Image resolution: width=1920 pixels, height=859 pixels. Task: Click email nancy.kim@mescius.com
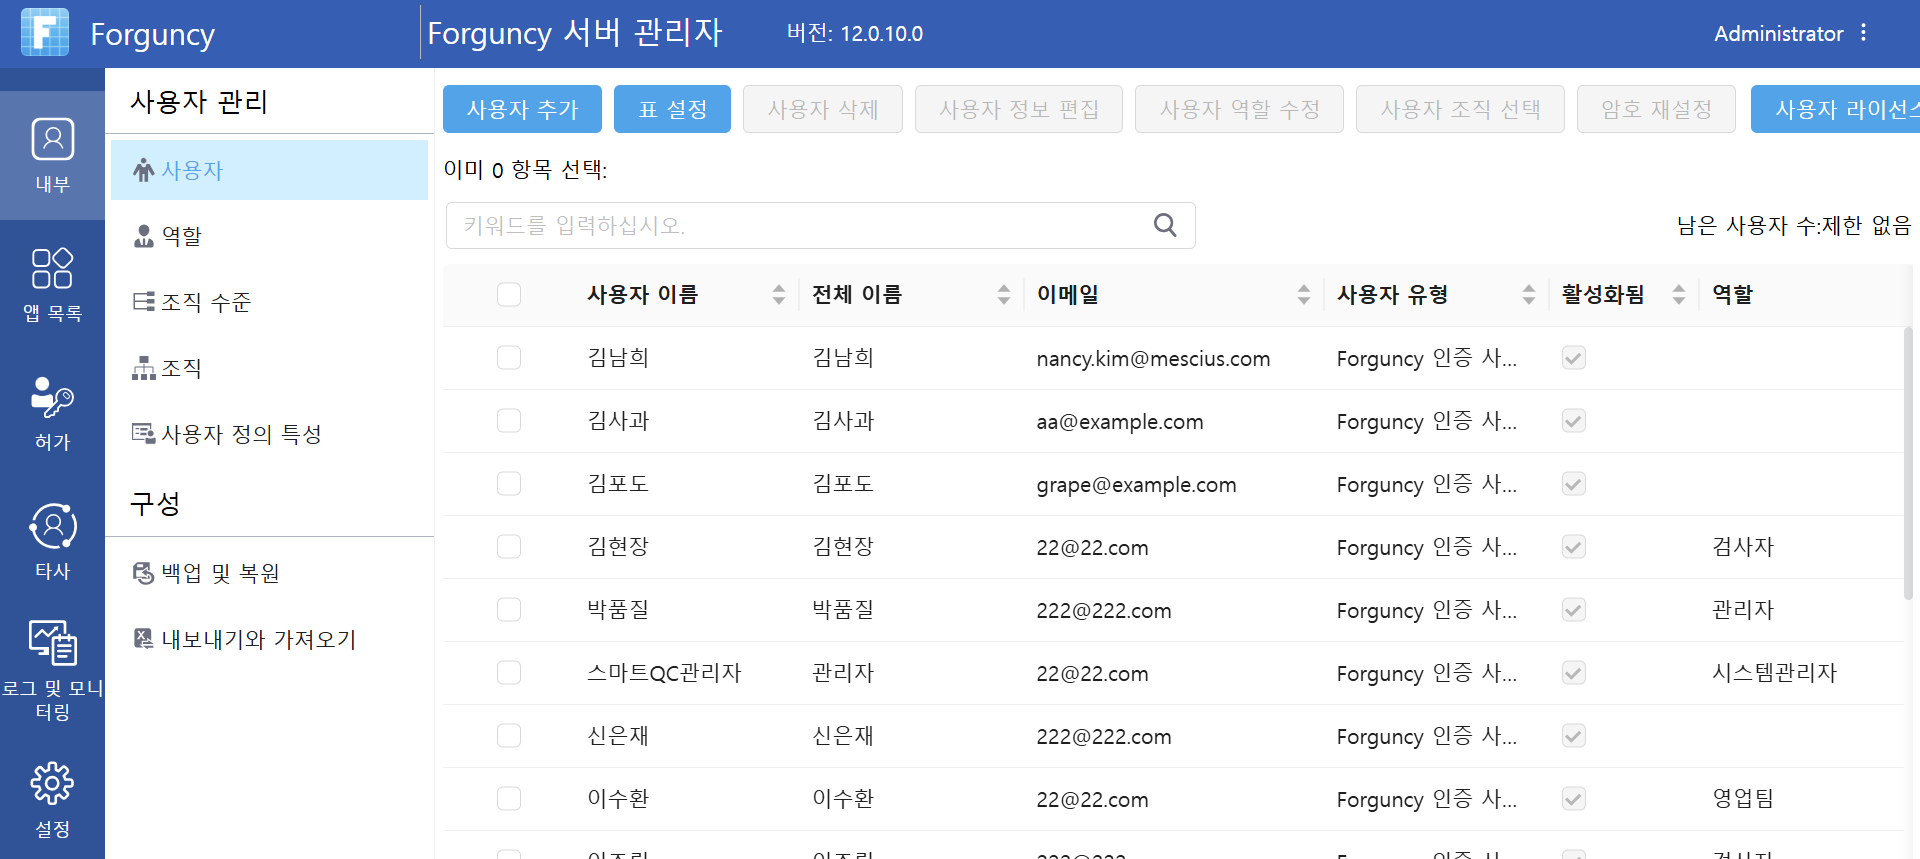coord(1153,359)
